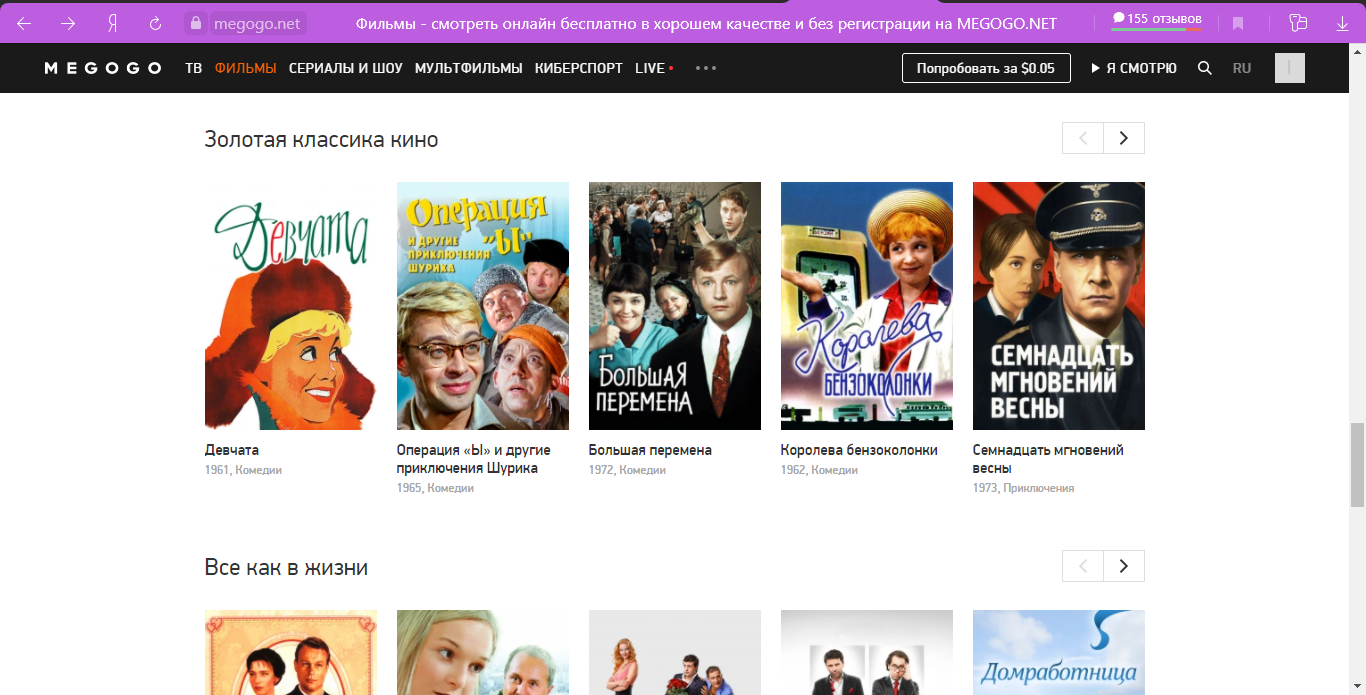
Task: Open the Королева бензоколонки poster
Action: (867, 306)
